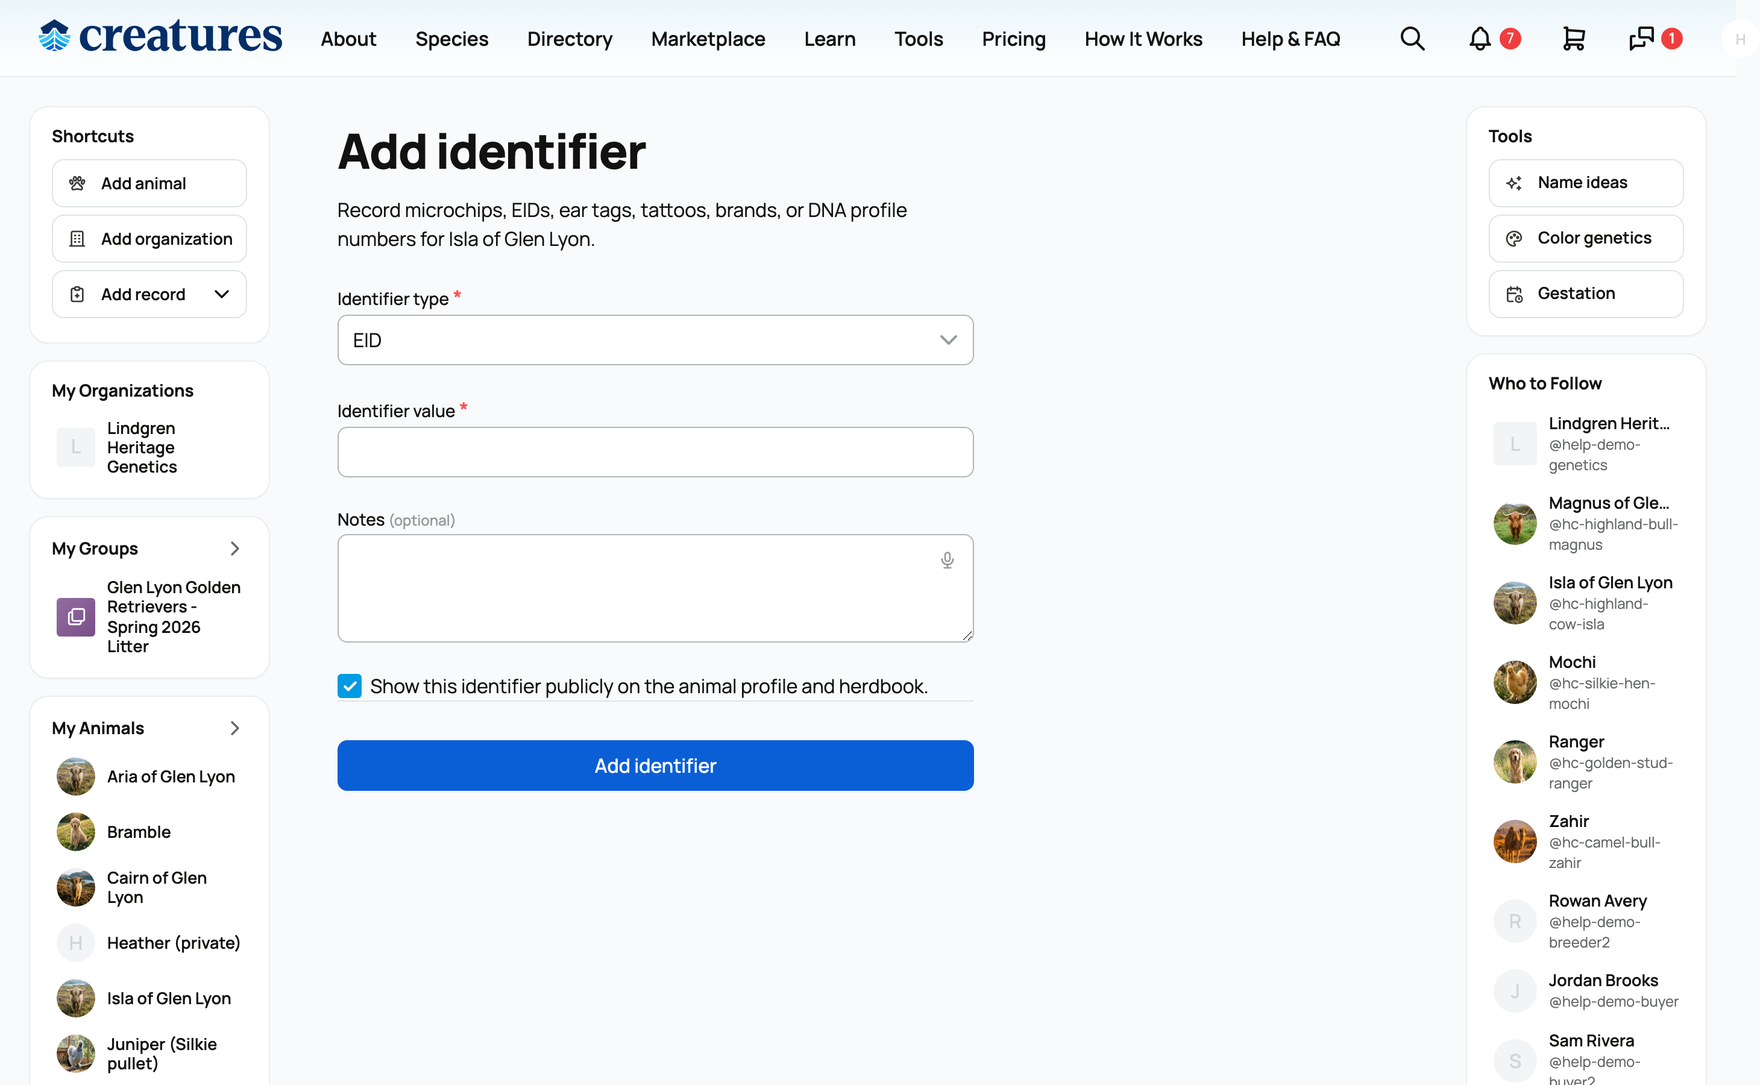Image resolution: width=1760 pixels, height=1085 pixels.
Task: Click the Add organization shortcut
Action: [x=149, y=239]
